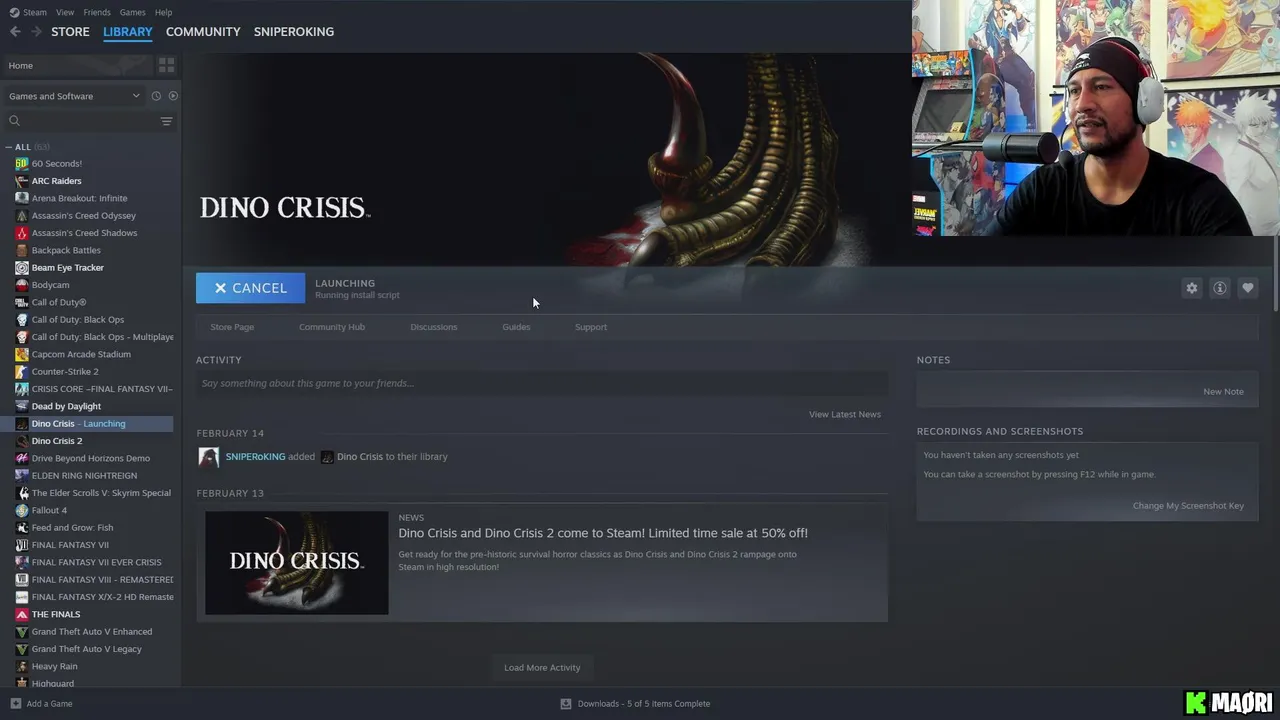Click Load More Activity button
Screen dimensions: 1280x720
[542, 667]
